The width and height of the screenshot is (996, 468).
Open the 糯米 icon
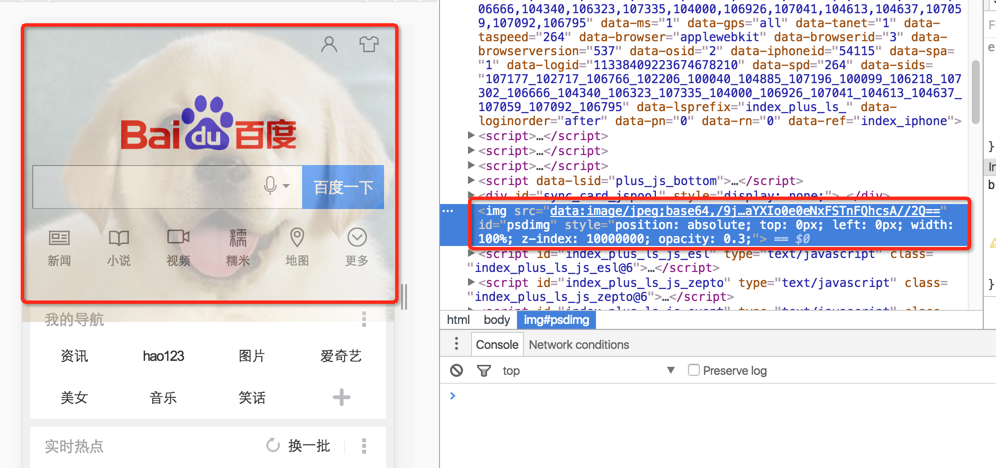(238, 238)
